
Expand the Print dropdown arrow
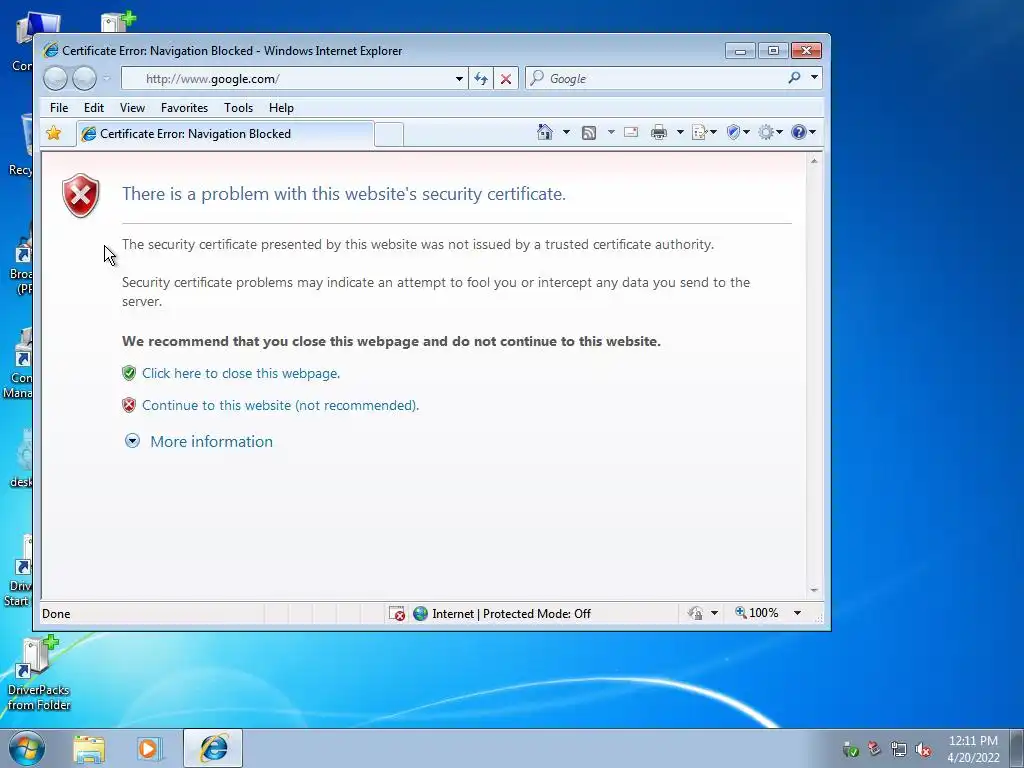(x=680, y=133)
